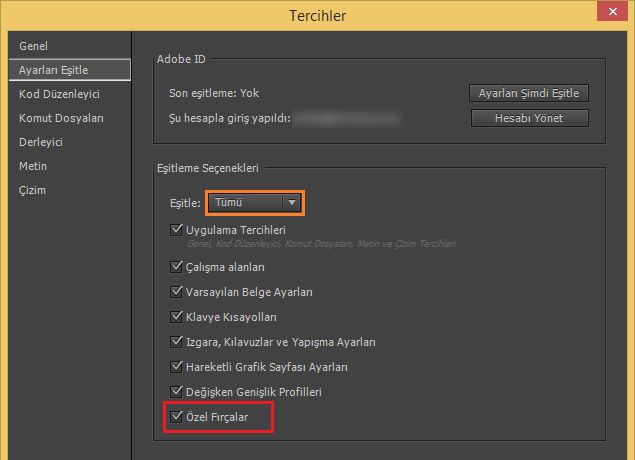Uncheck Uygulama Tercihleri checkbox
The height and width of the screenshot is (460, 635).
pos(177,230)
